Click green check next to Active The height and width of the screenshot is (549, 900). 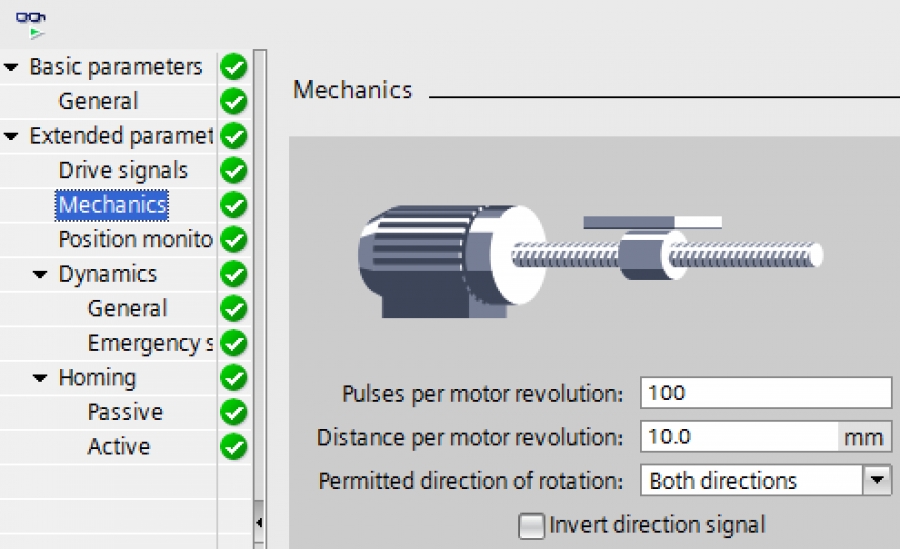pos(234,447)
